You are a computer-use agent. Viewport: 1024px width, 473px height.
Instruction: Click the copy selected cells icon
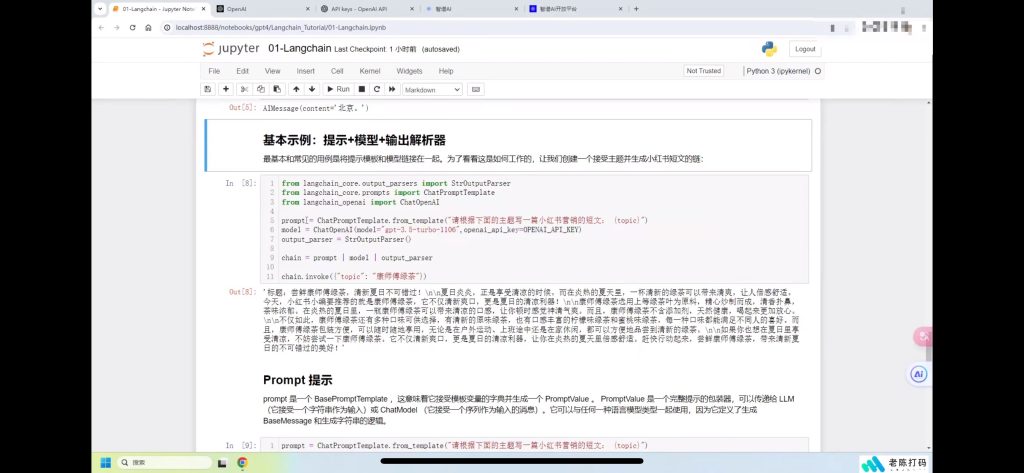click(x=261, y=89)
